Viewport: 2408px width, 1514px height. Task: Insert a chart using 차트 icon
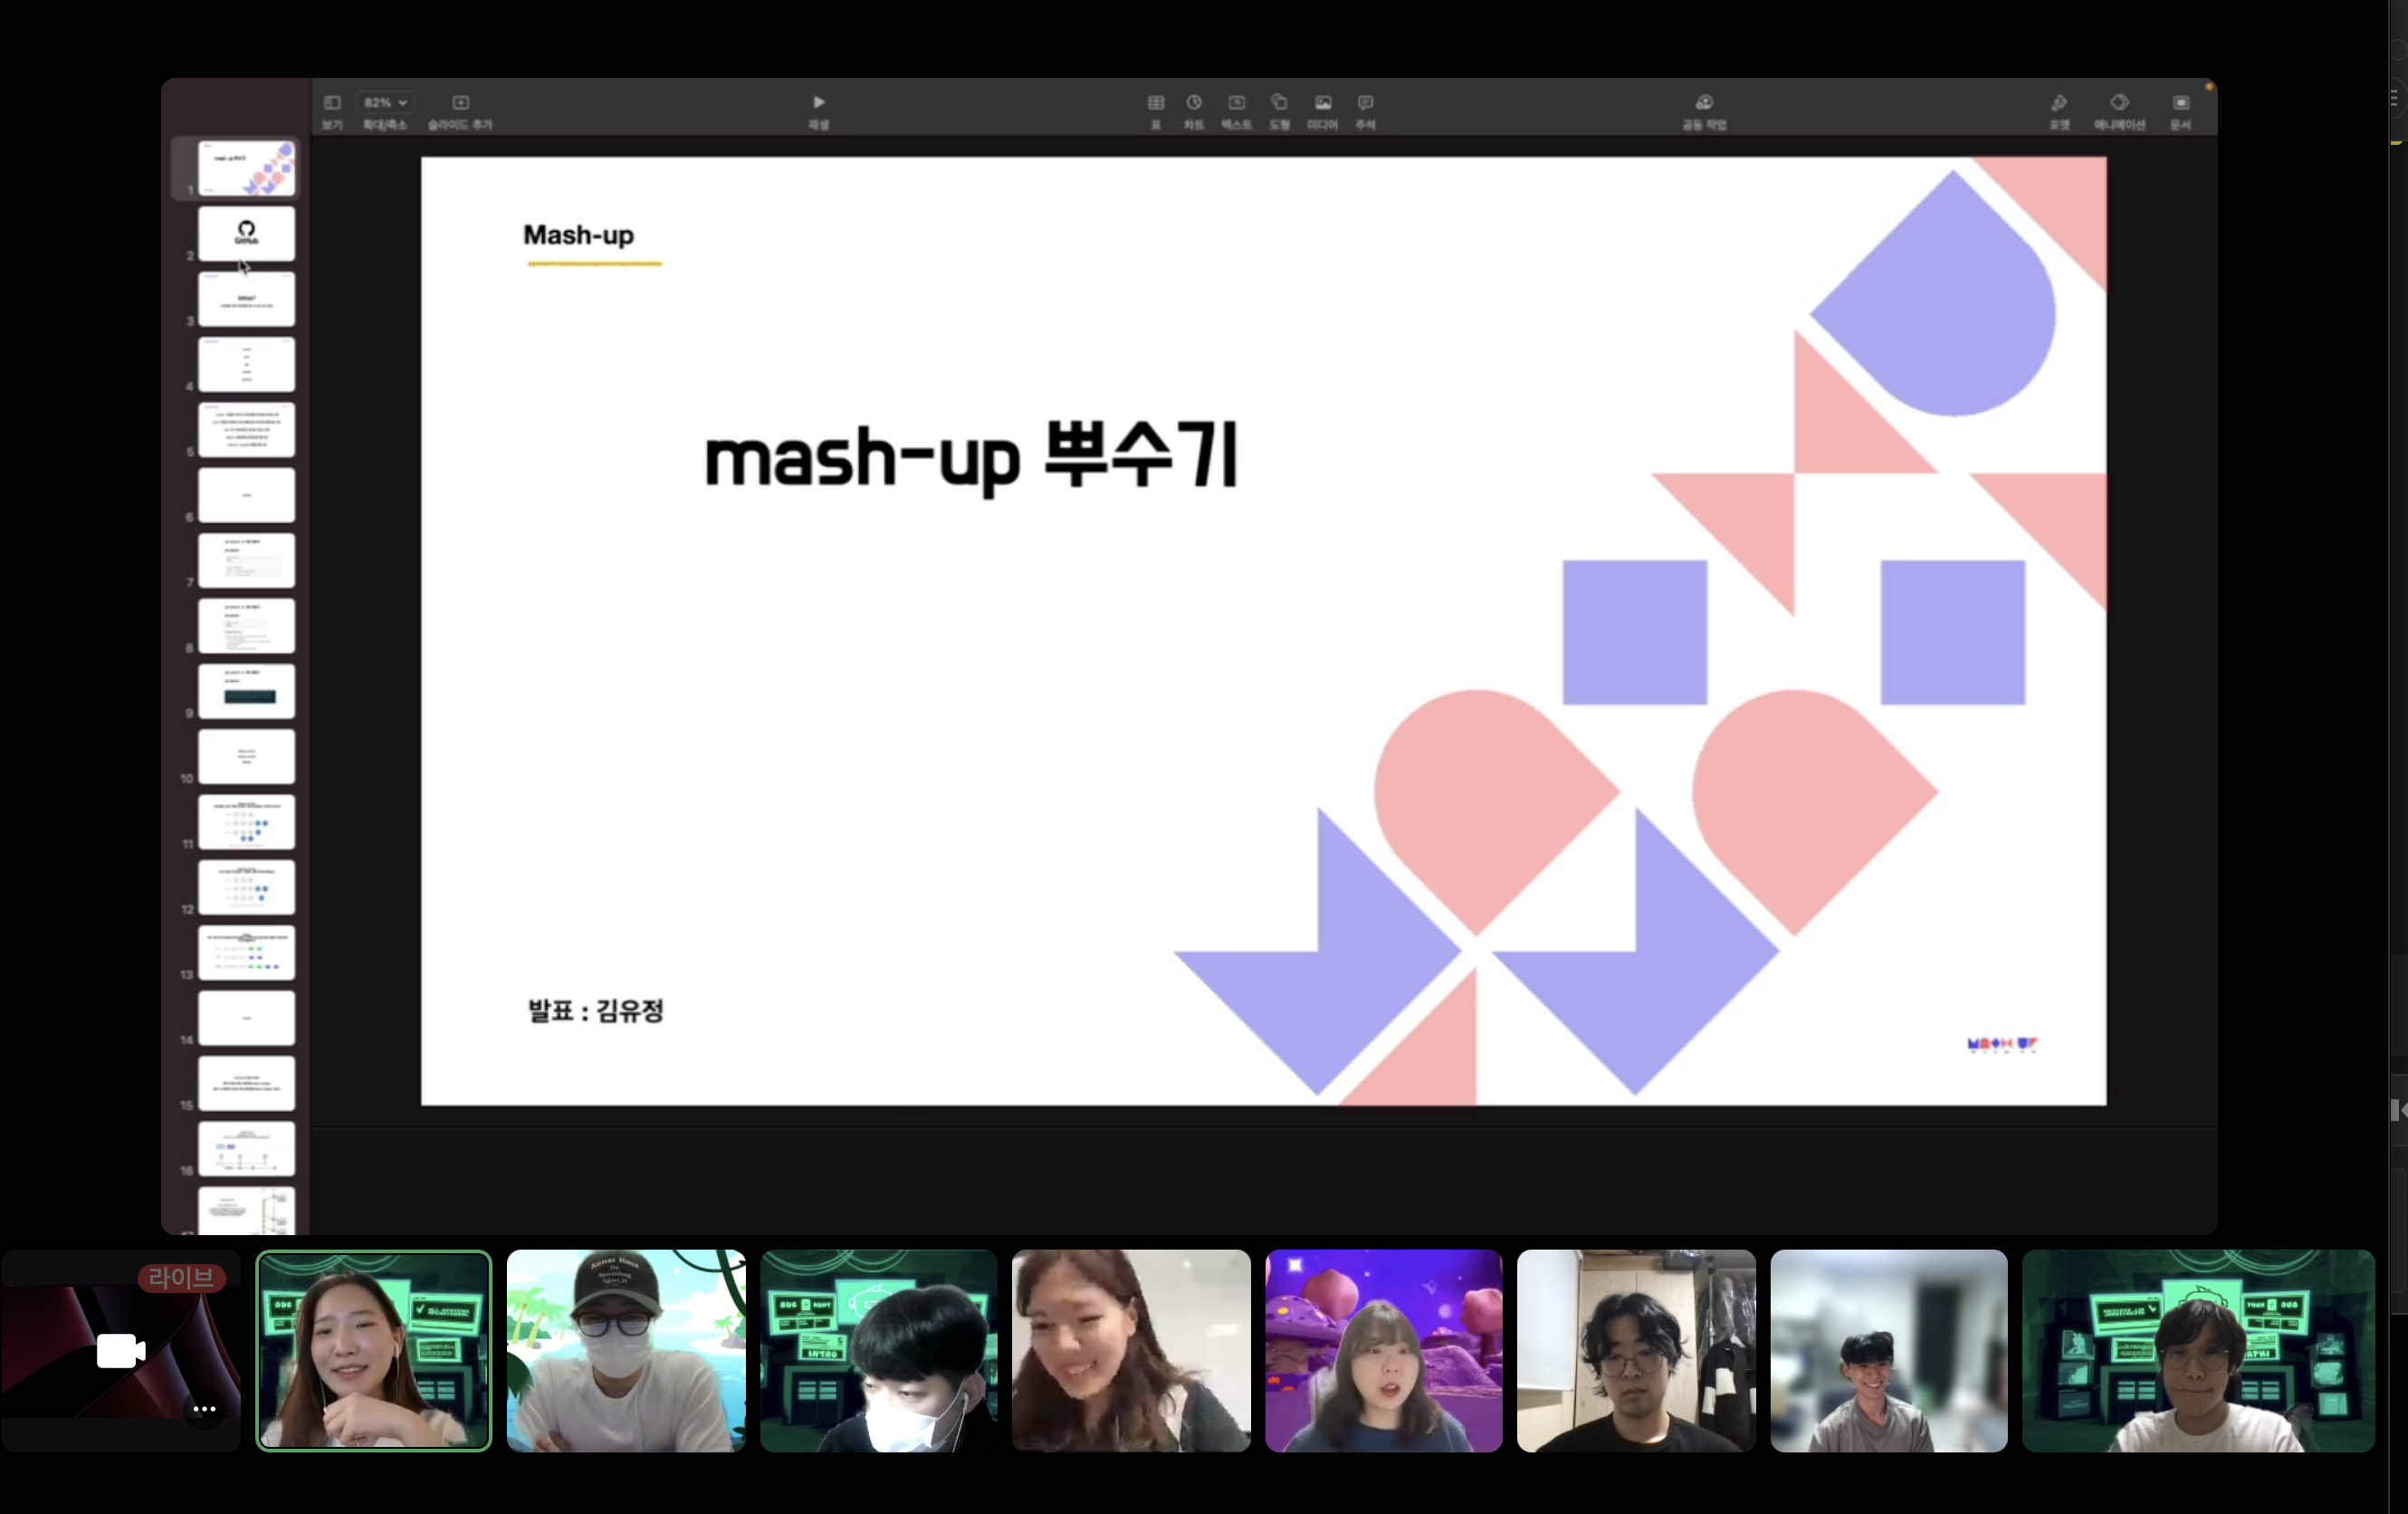[1194, 103]
